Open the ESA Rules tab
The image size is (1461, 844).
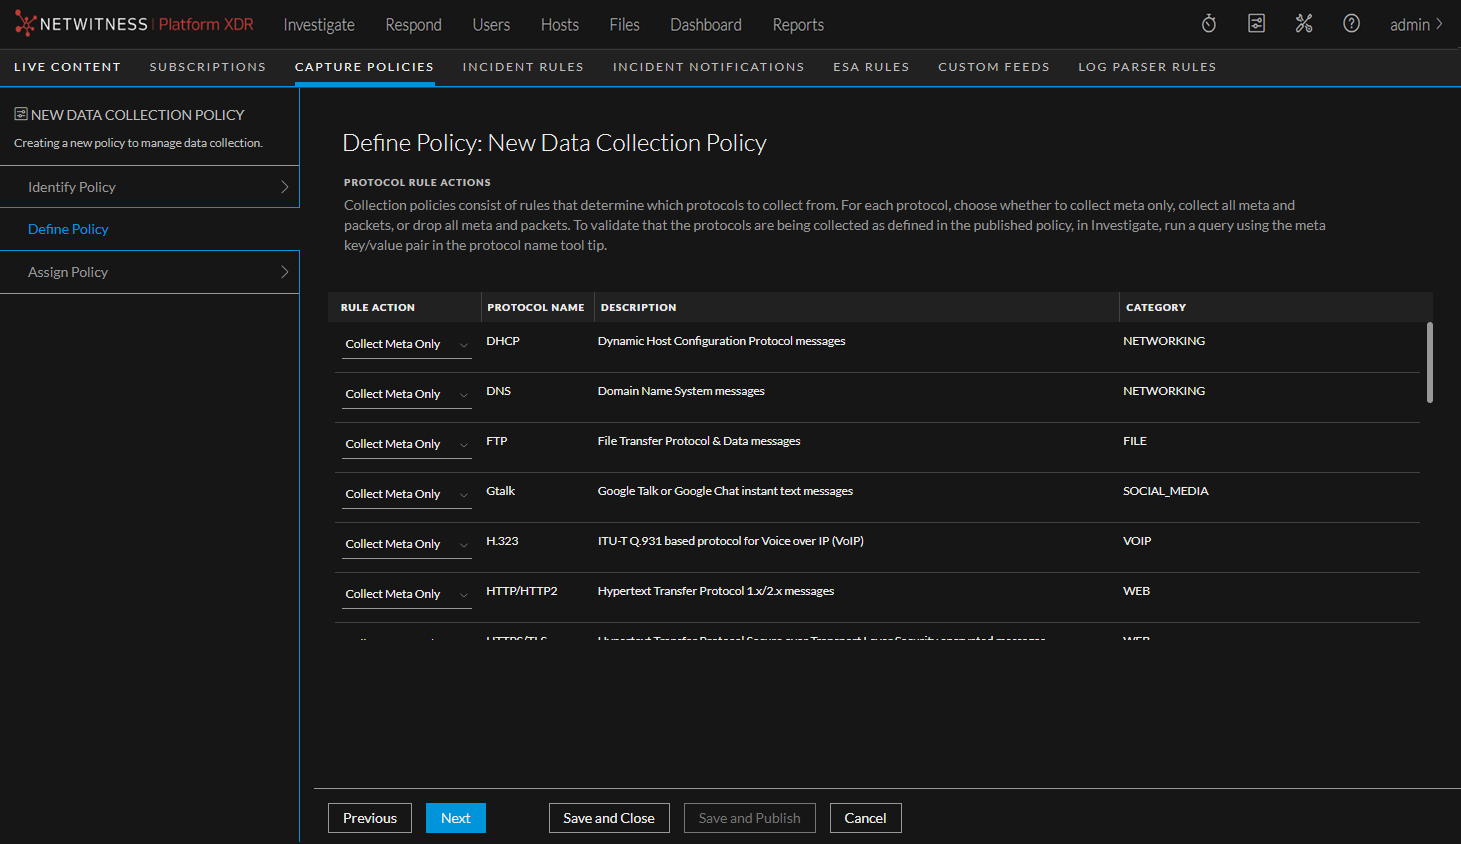[x=871, y=67]
